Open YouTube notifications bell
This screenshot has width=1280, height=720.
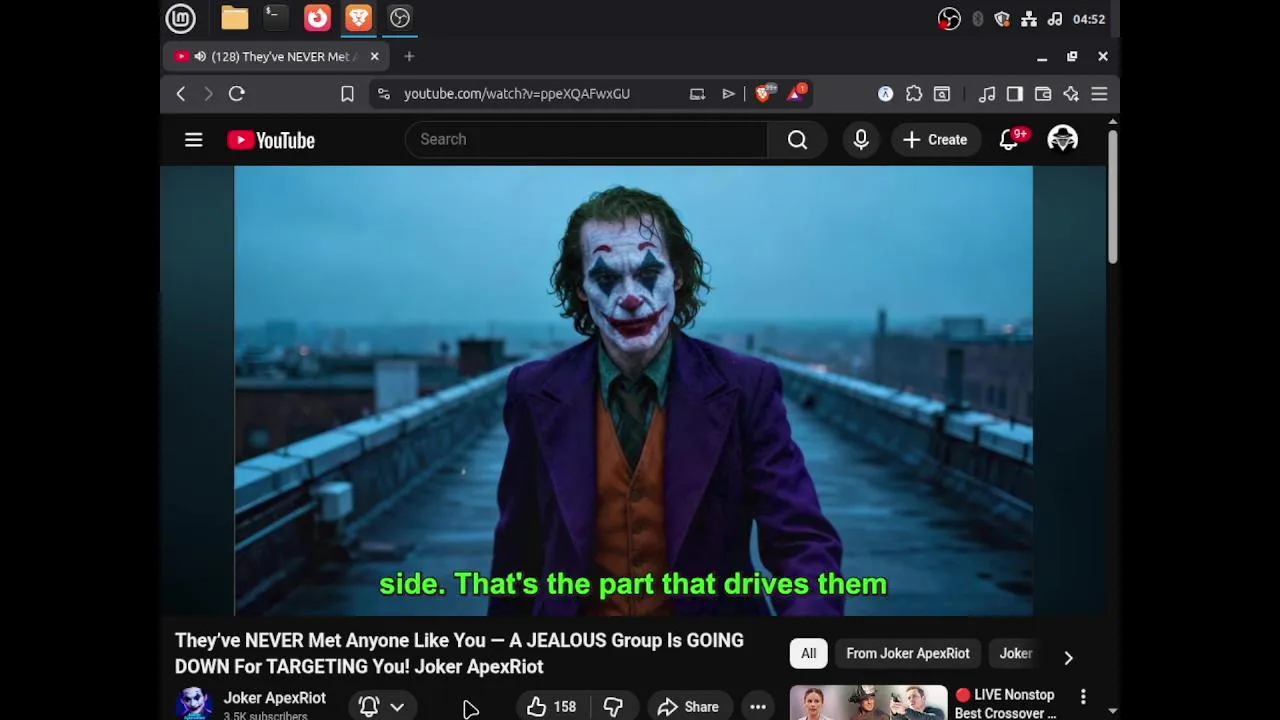click(x=1010, y=140)
